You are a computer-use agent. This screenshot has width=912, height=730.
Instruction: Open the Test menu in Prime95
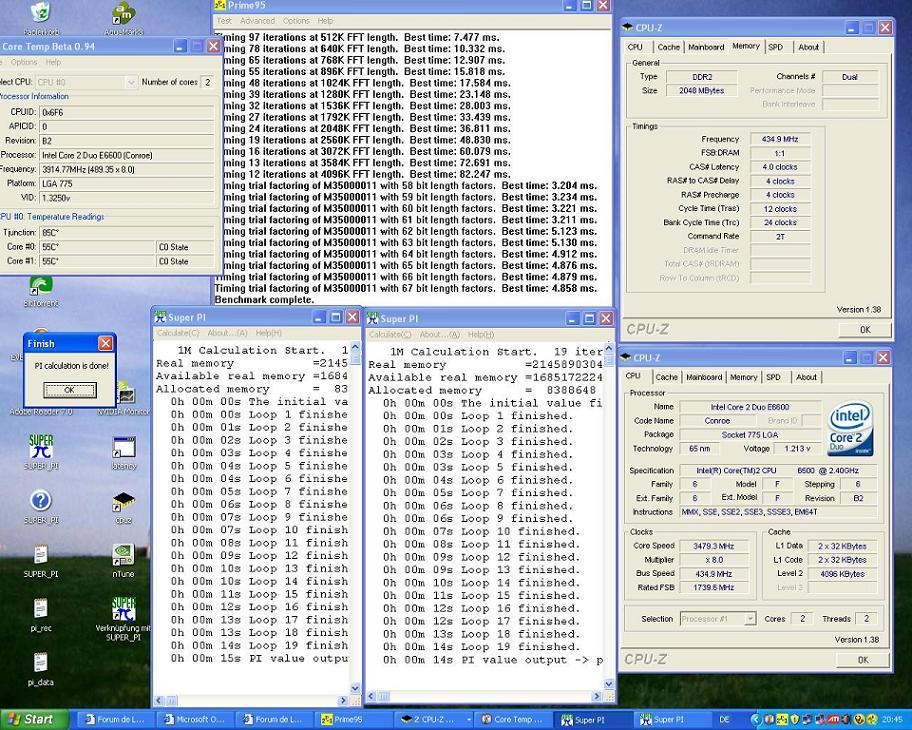point(225,21)
